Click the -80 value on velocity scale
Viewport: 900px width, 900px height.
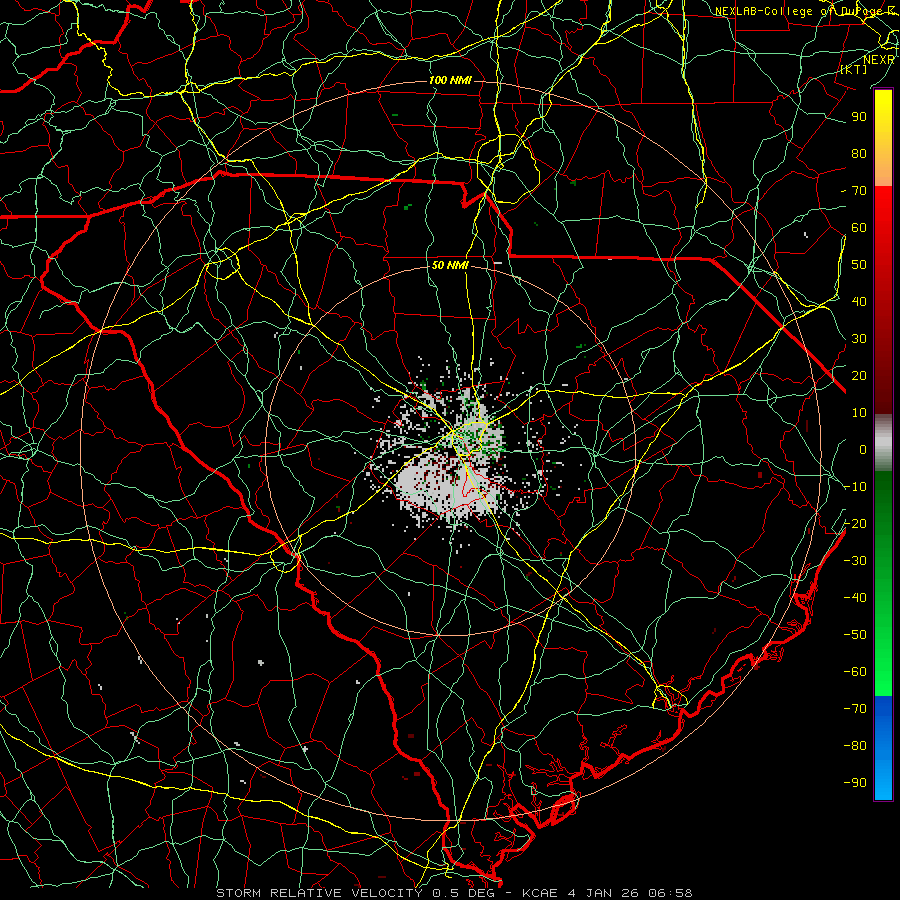[855, 746]
